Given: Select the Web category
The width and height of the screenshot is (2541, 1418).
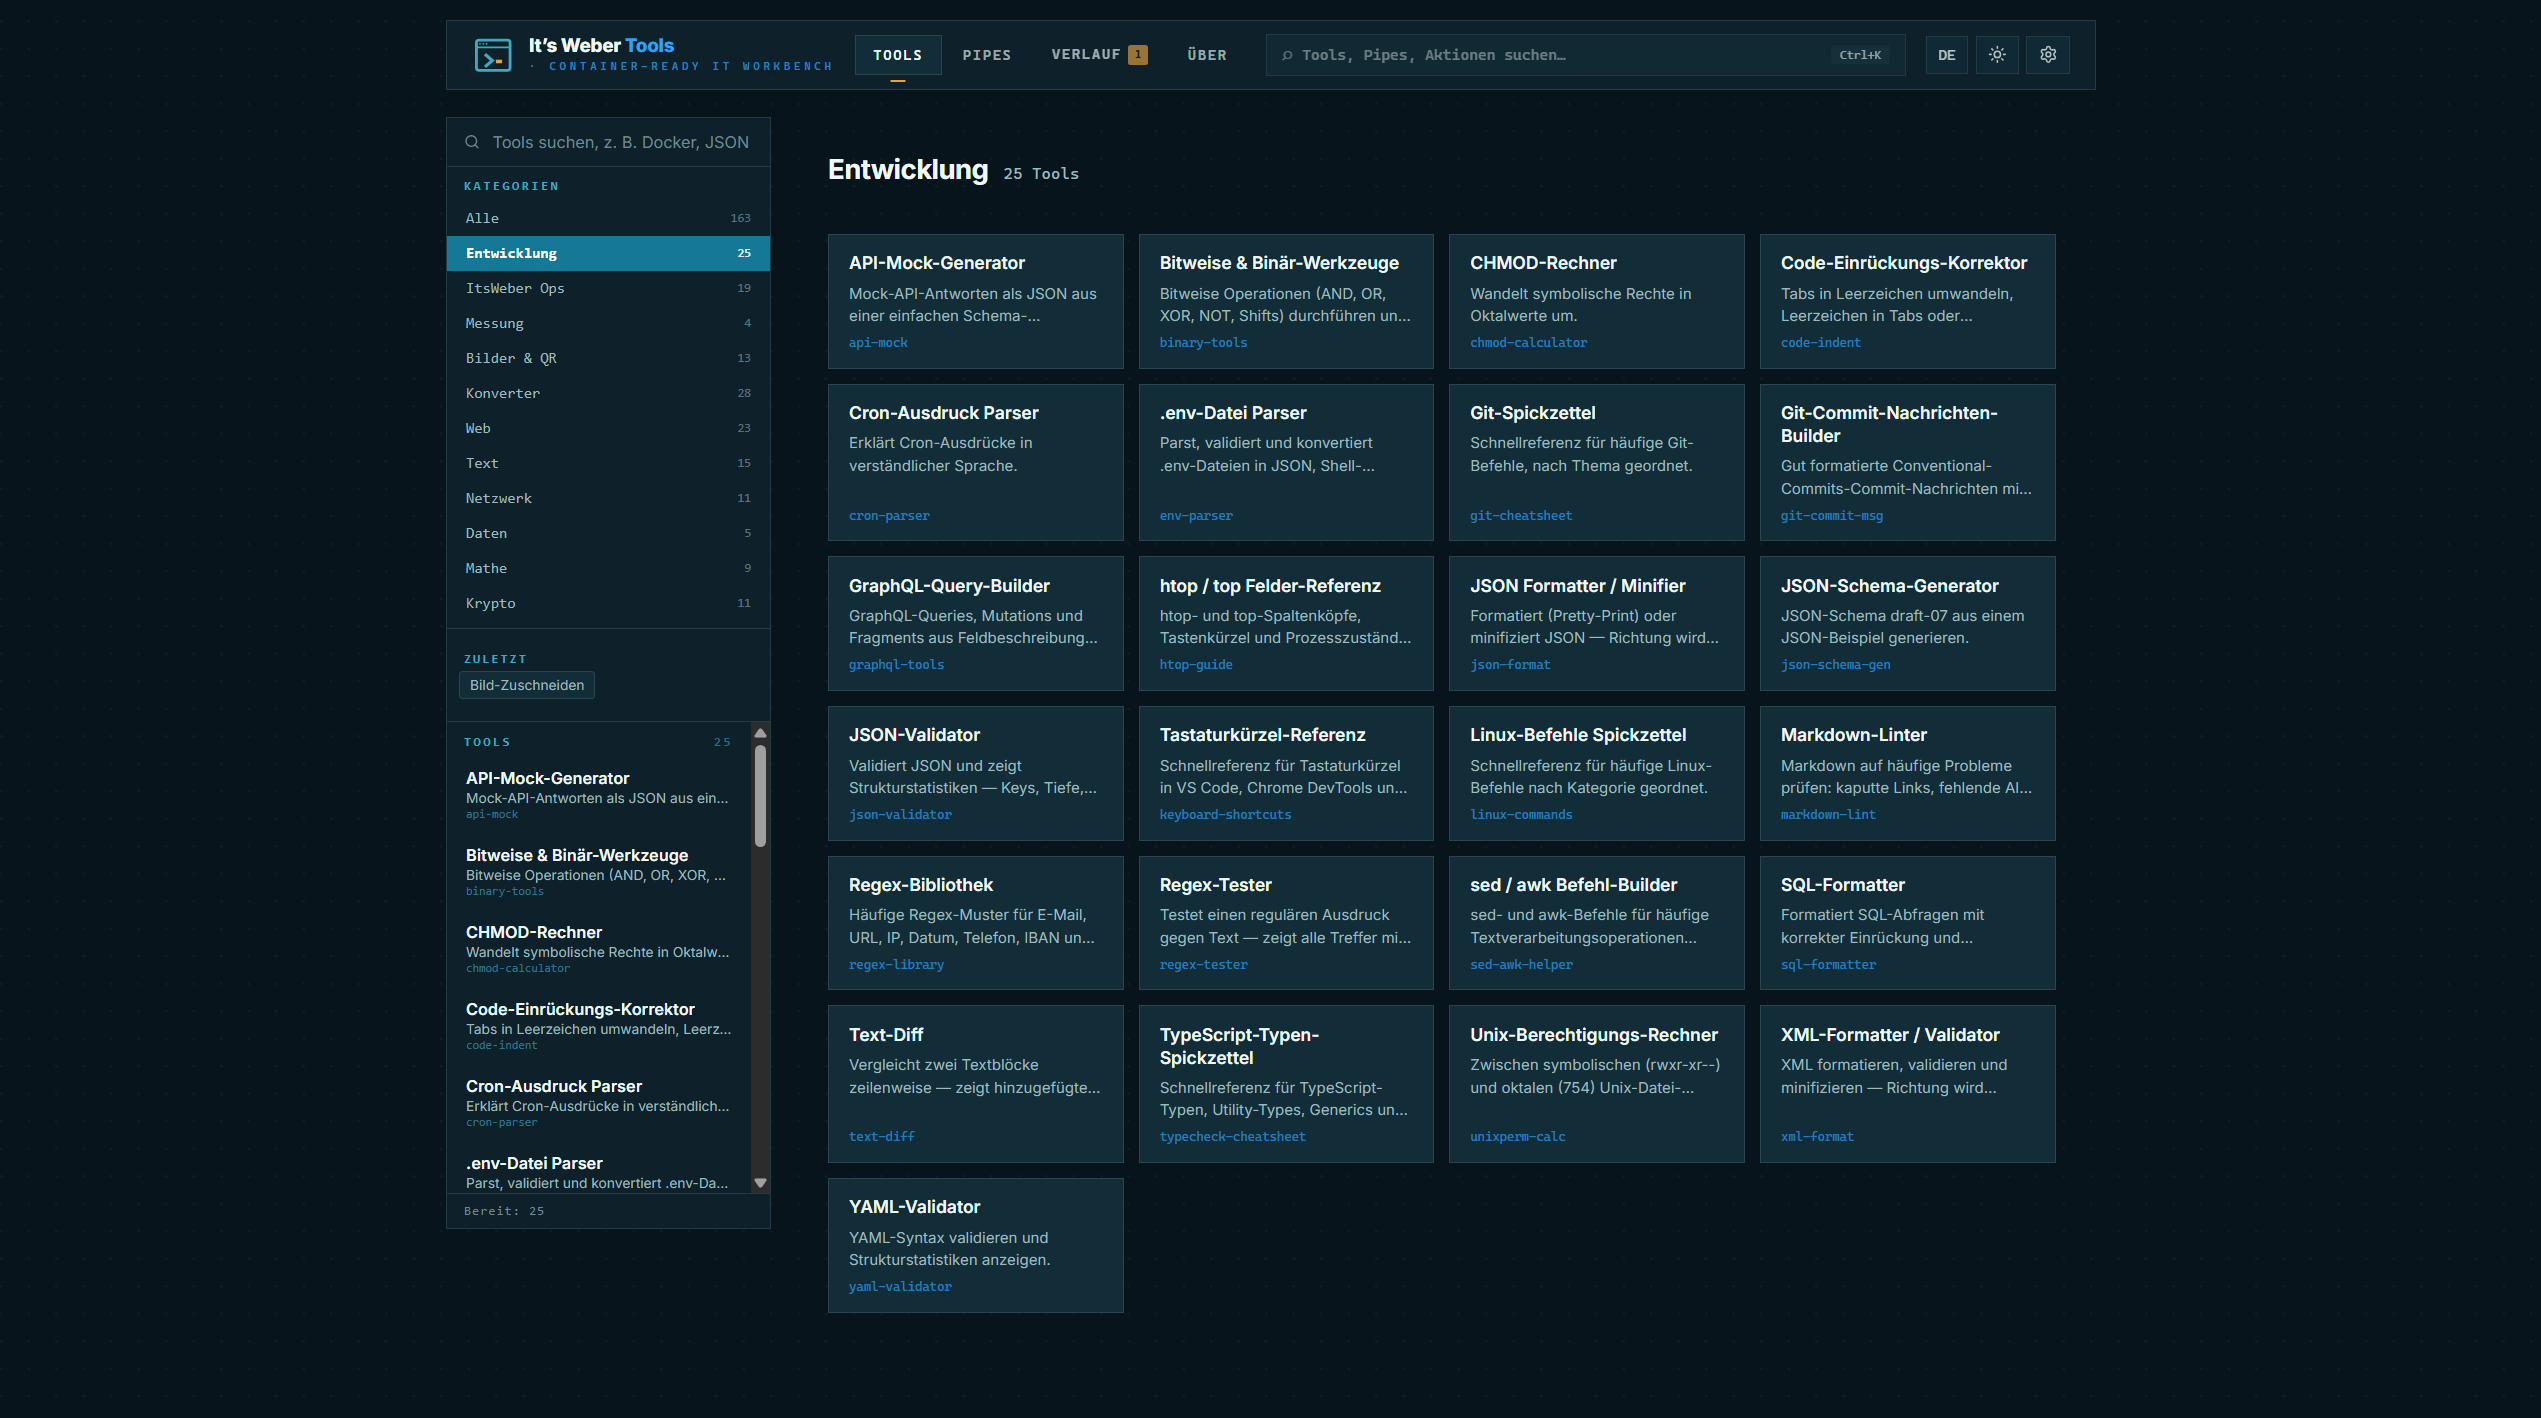Looking at the screenshot, I should tap(608, 428).
